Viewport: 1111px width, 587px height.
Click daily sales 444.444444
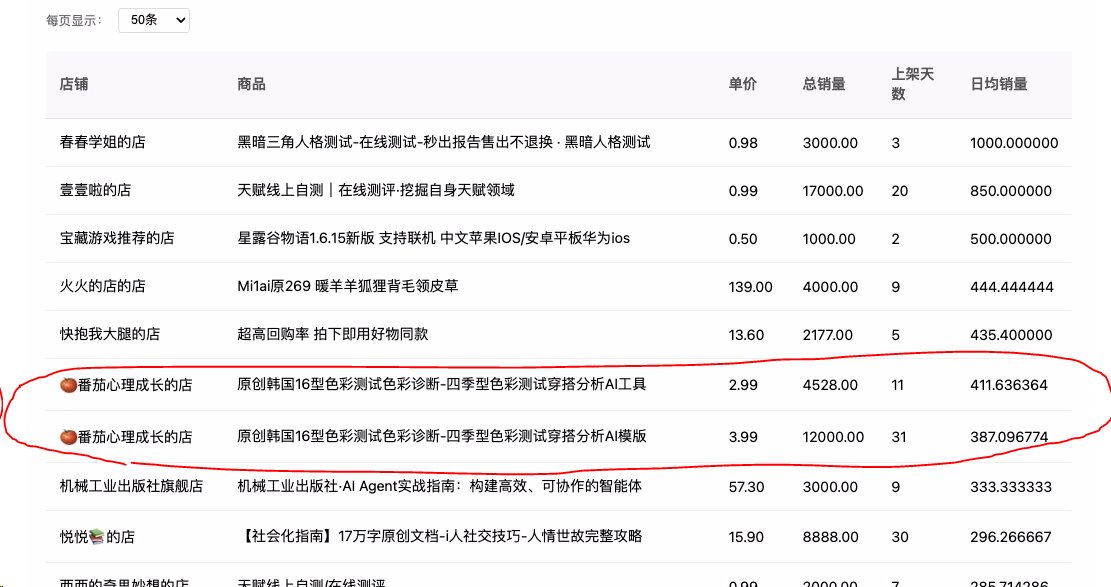tap(1012, 287)
